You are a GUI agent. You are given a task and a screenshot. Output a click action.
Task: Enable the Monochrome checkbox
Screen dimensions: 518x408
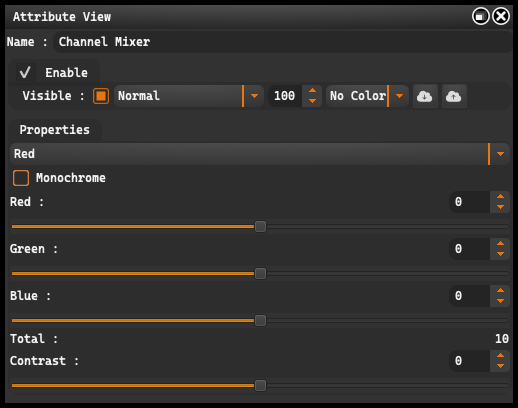click(x=21, y=178)
